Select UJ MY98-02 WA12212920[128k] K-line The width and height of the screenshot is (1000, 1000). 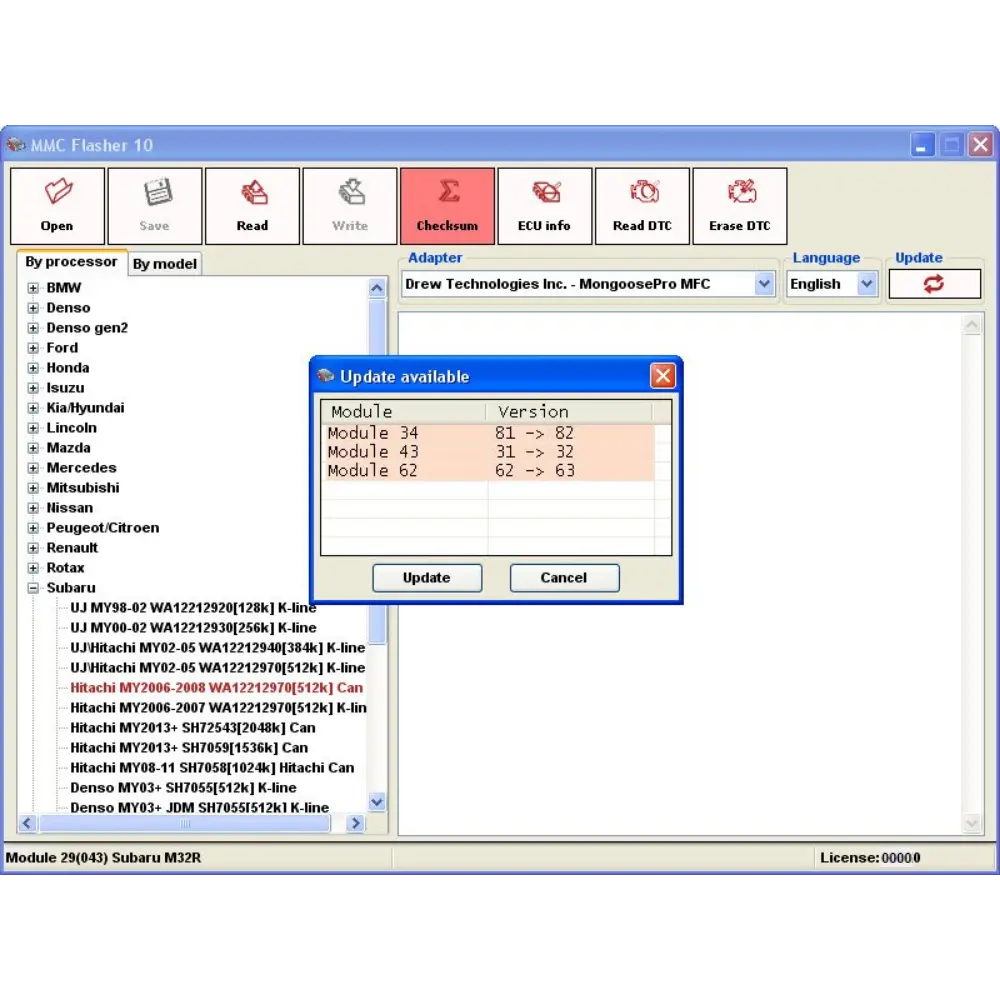point(193,608)
